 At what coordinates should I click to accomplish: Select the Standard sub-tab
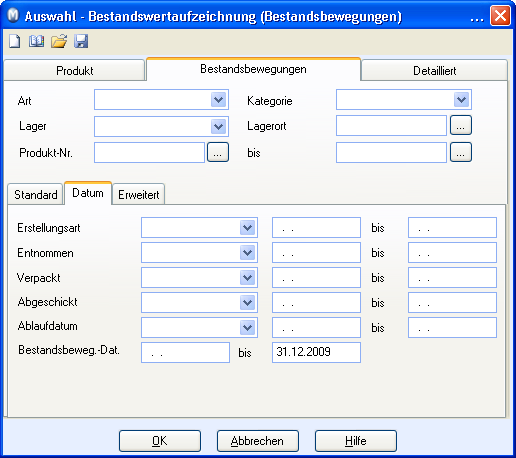point(36,194)
